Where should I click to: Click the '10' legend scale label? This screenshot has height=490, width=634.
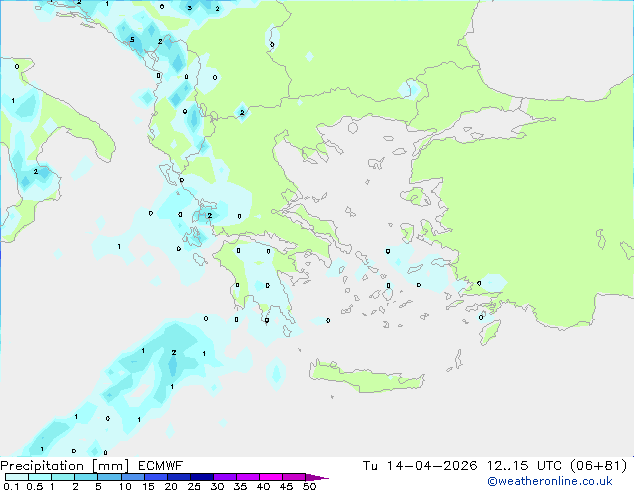(x=125, y=486)
